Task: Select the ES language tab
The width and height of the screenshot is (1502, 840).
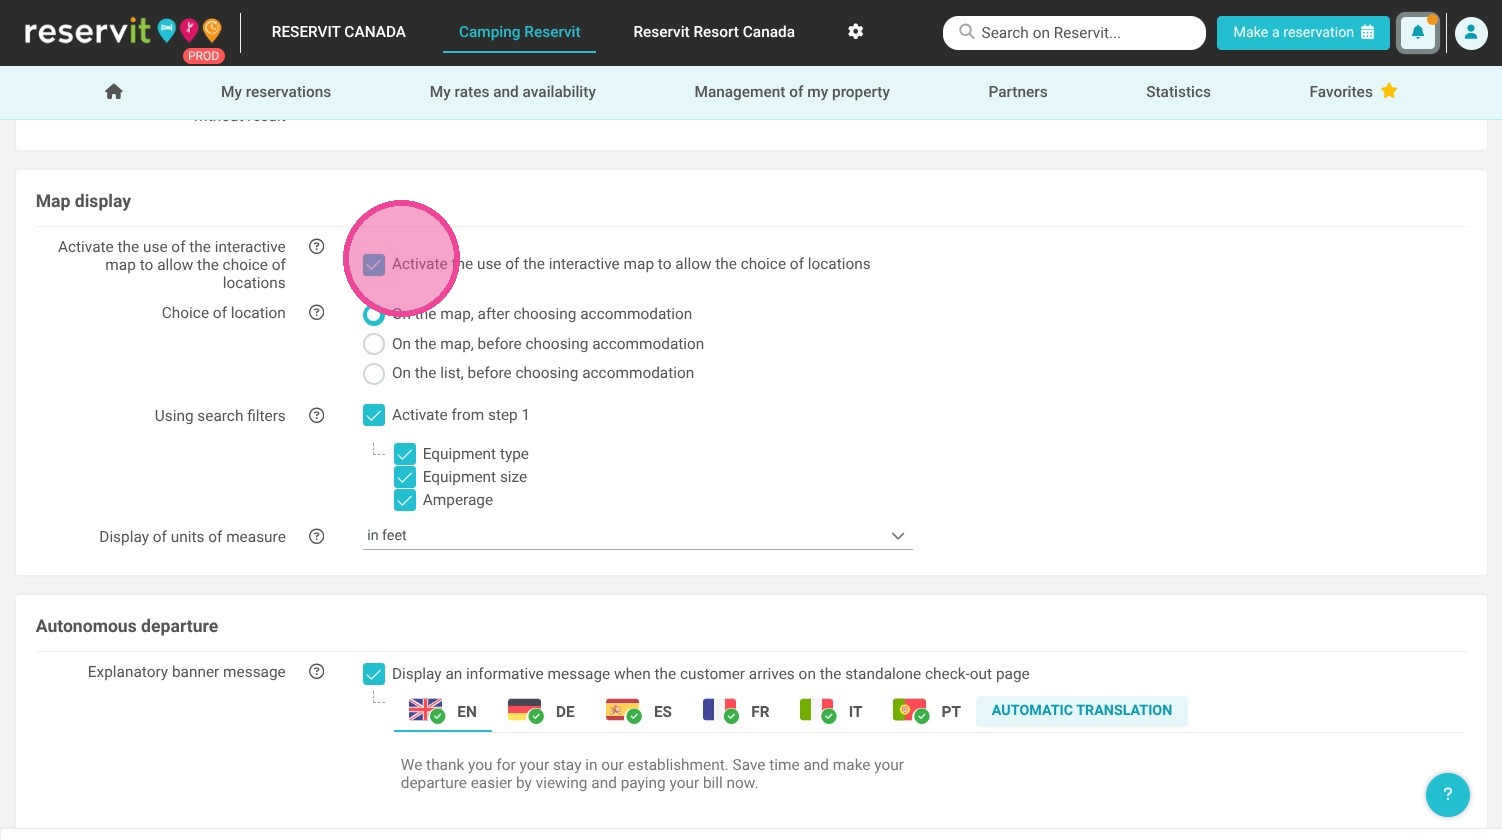Action: pyautogui.click(x=639, y=711)
